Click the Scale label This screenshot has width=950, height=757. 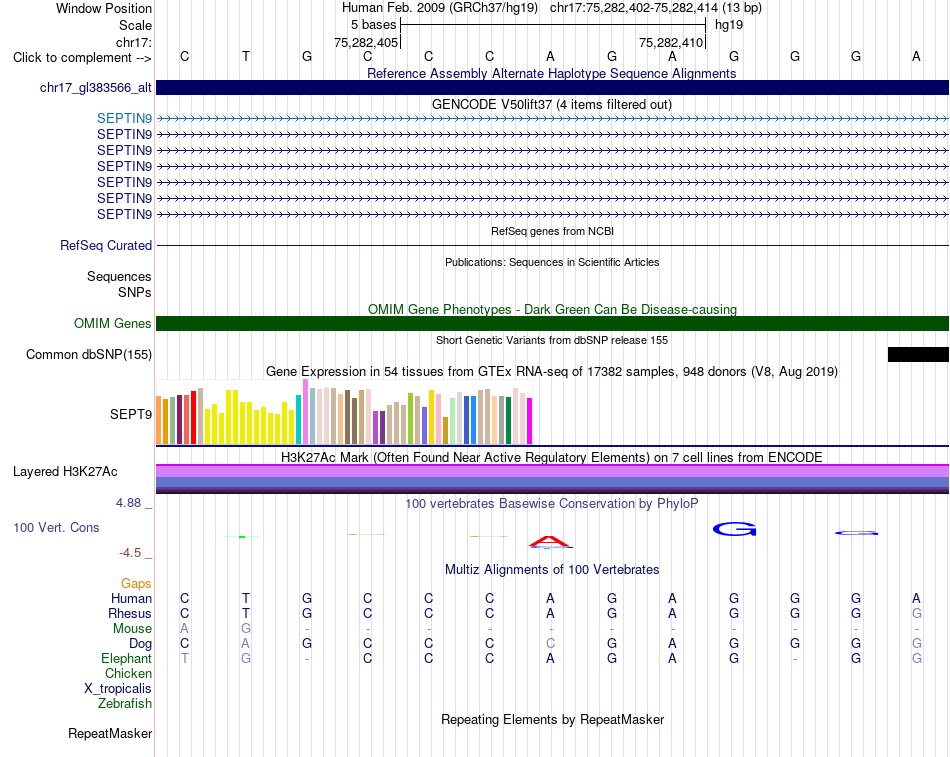(x=135, y=25)
